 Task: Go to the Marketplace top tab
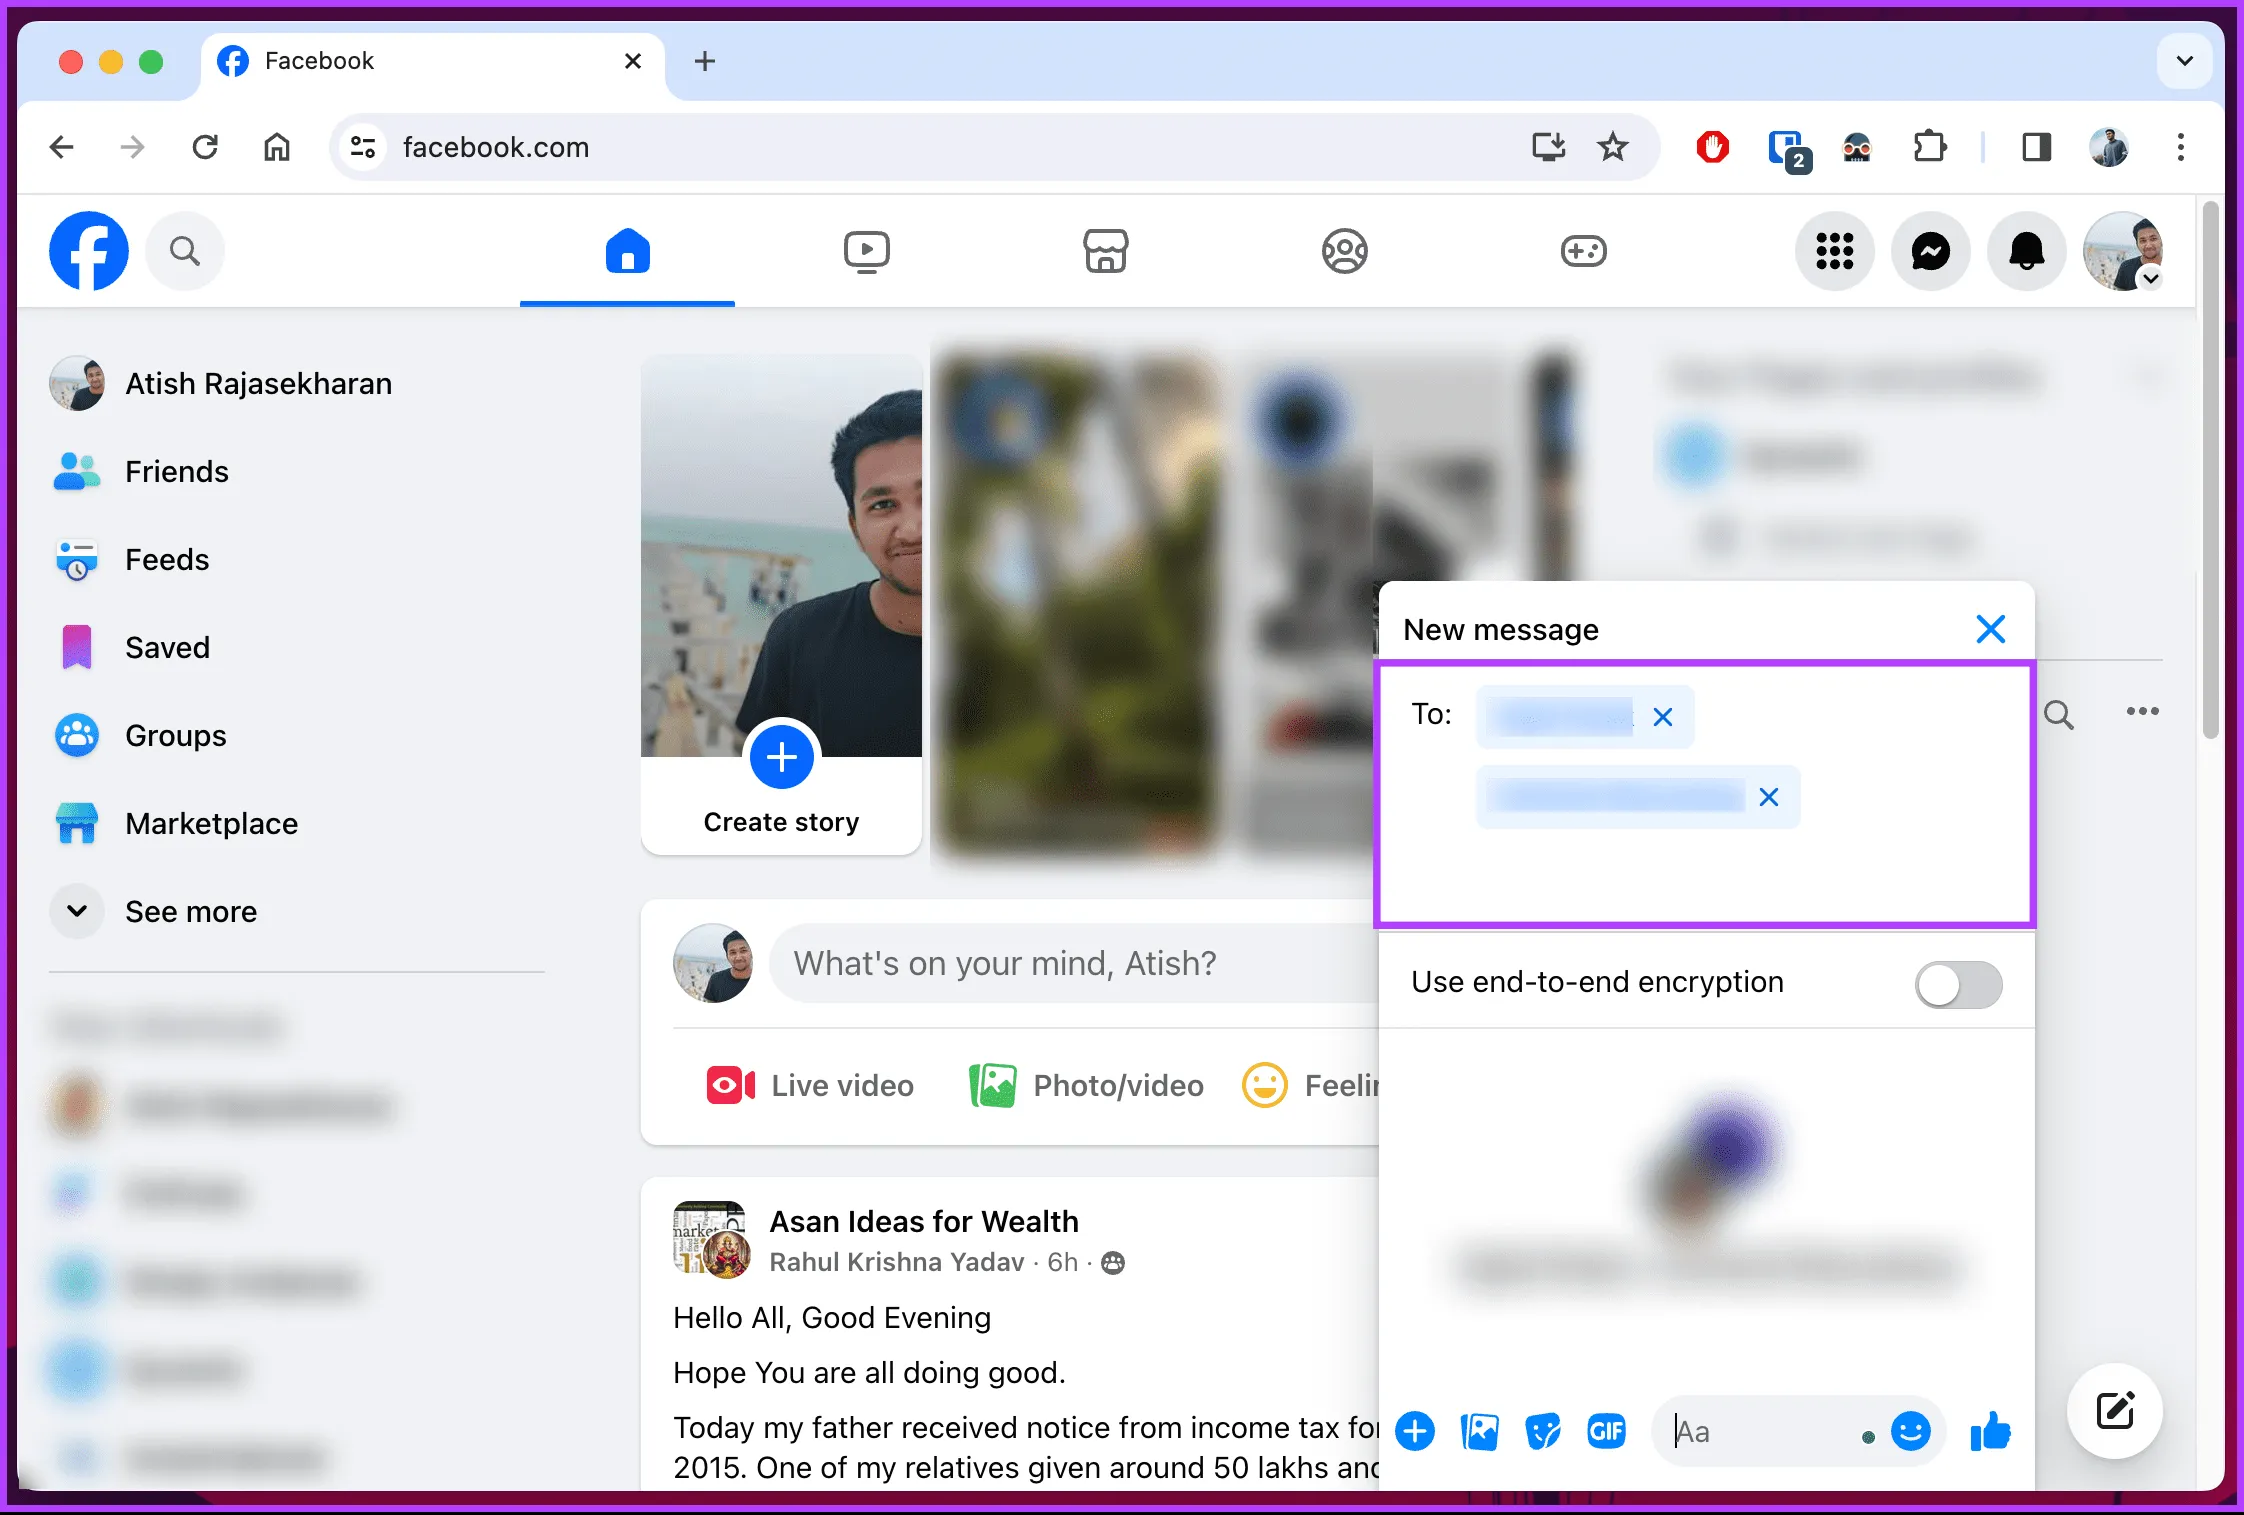coord(1105,251)
